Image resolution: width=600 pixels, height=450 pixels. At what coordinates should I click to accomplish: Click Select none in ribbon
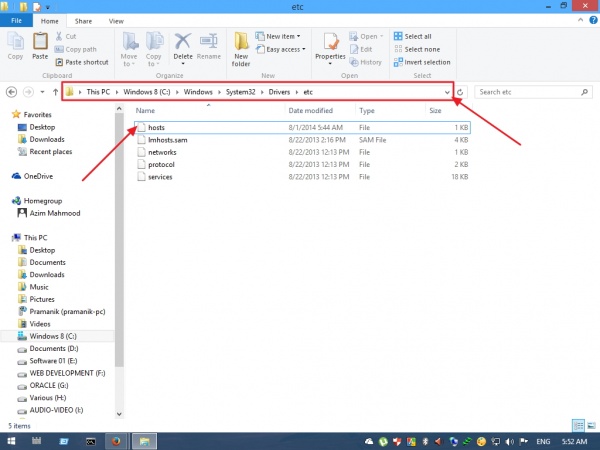(417, 49)
